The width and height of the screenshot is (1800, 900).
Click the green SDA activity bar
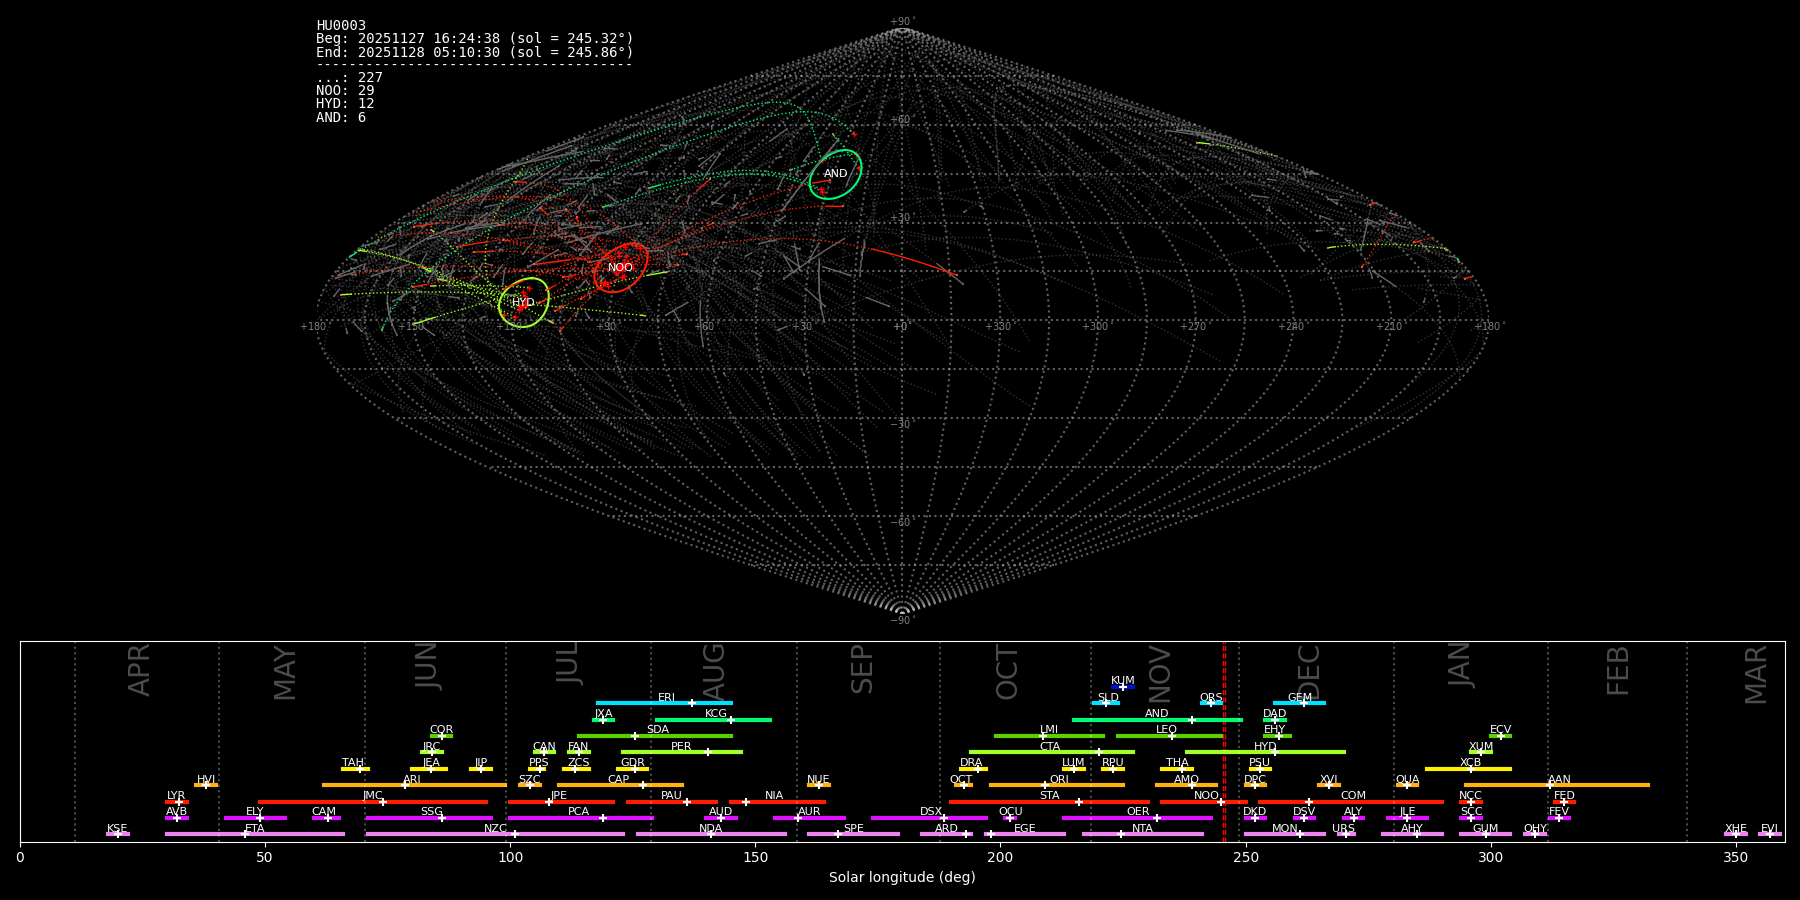[x=655, y=736]
